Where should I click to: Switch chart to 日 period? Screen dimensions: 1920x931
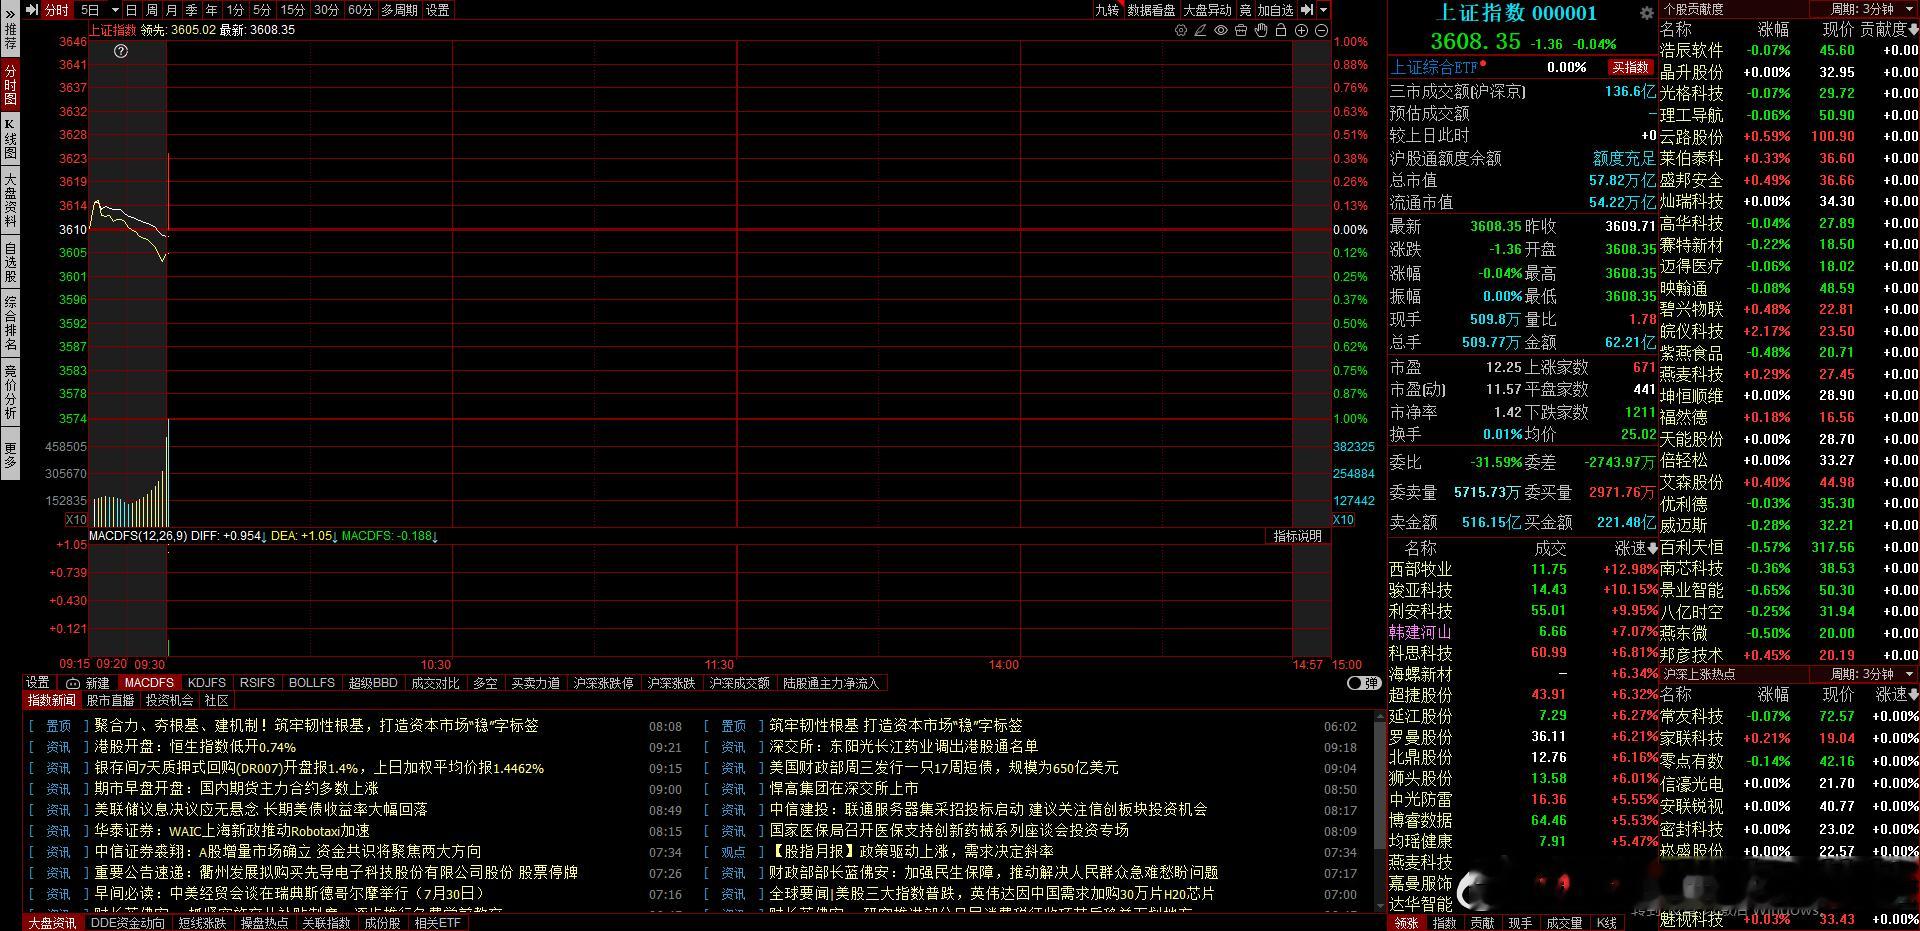click(131, 10)
